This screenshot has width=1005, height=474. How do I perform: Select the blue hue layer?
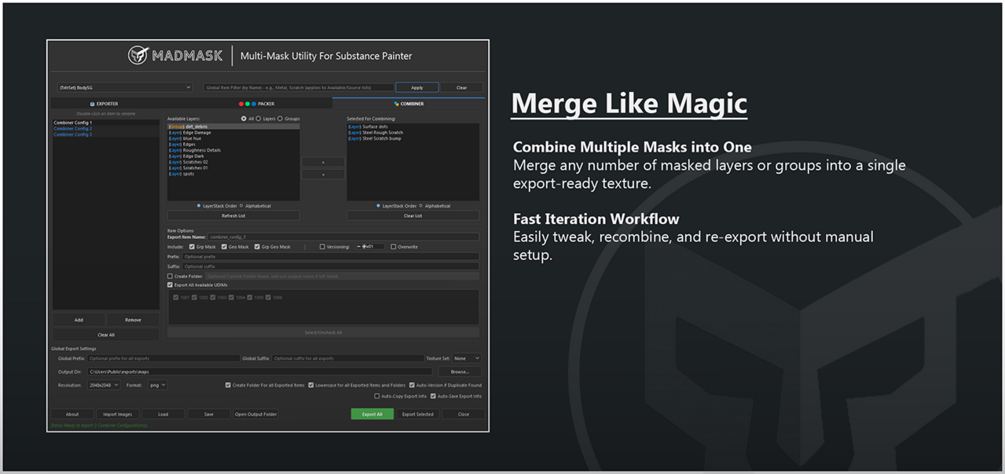(233, 138)
